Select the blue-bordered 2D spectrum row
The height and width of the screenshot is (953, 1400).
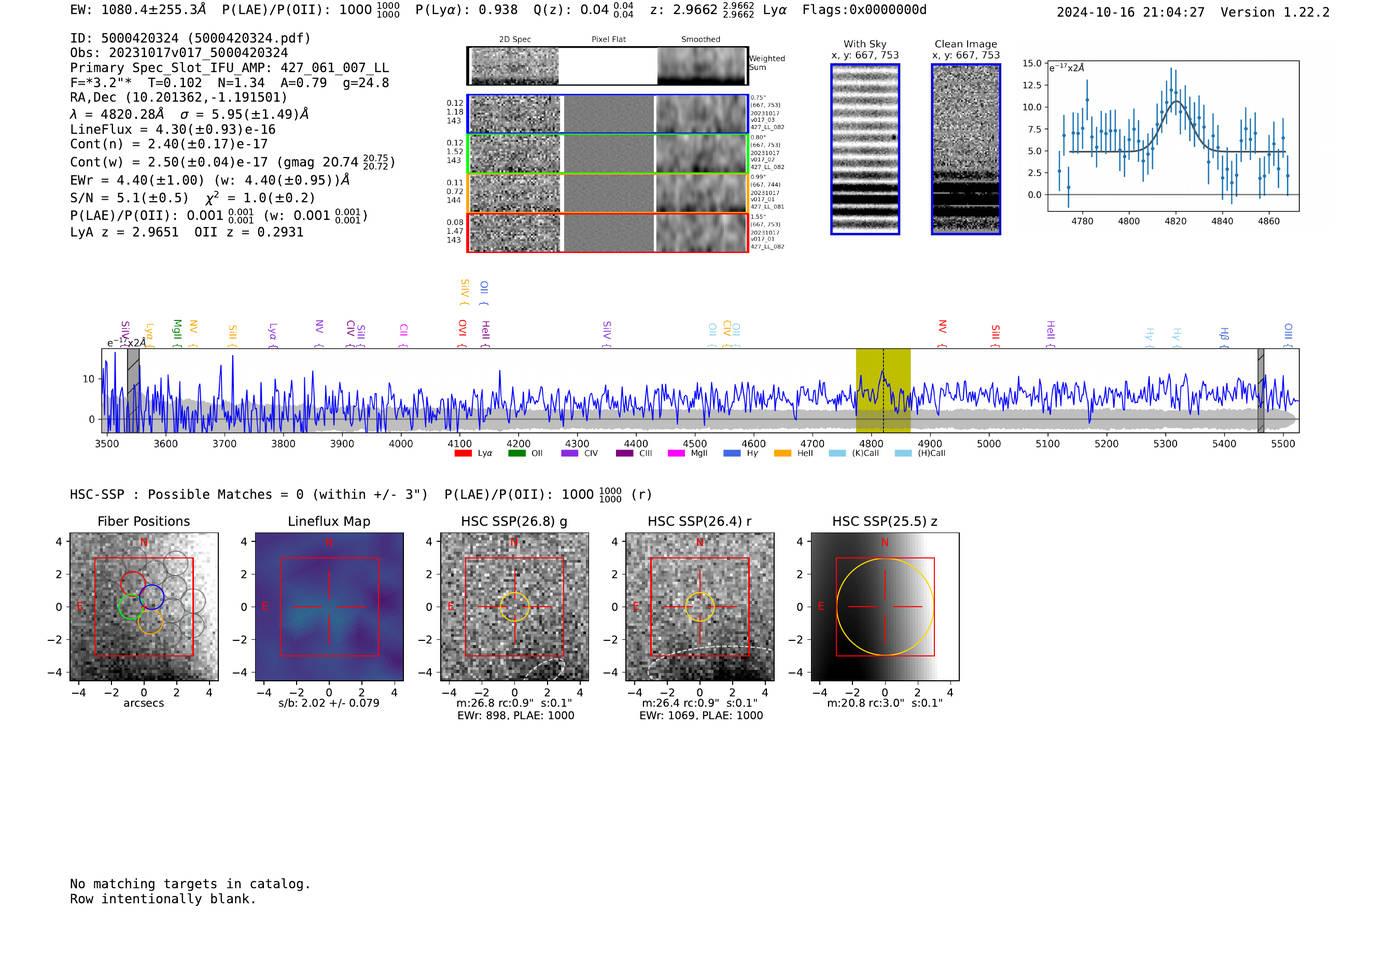point(608,114)
